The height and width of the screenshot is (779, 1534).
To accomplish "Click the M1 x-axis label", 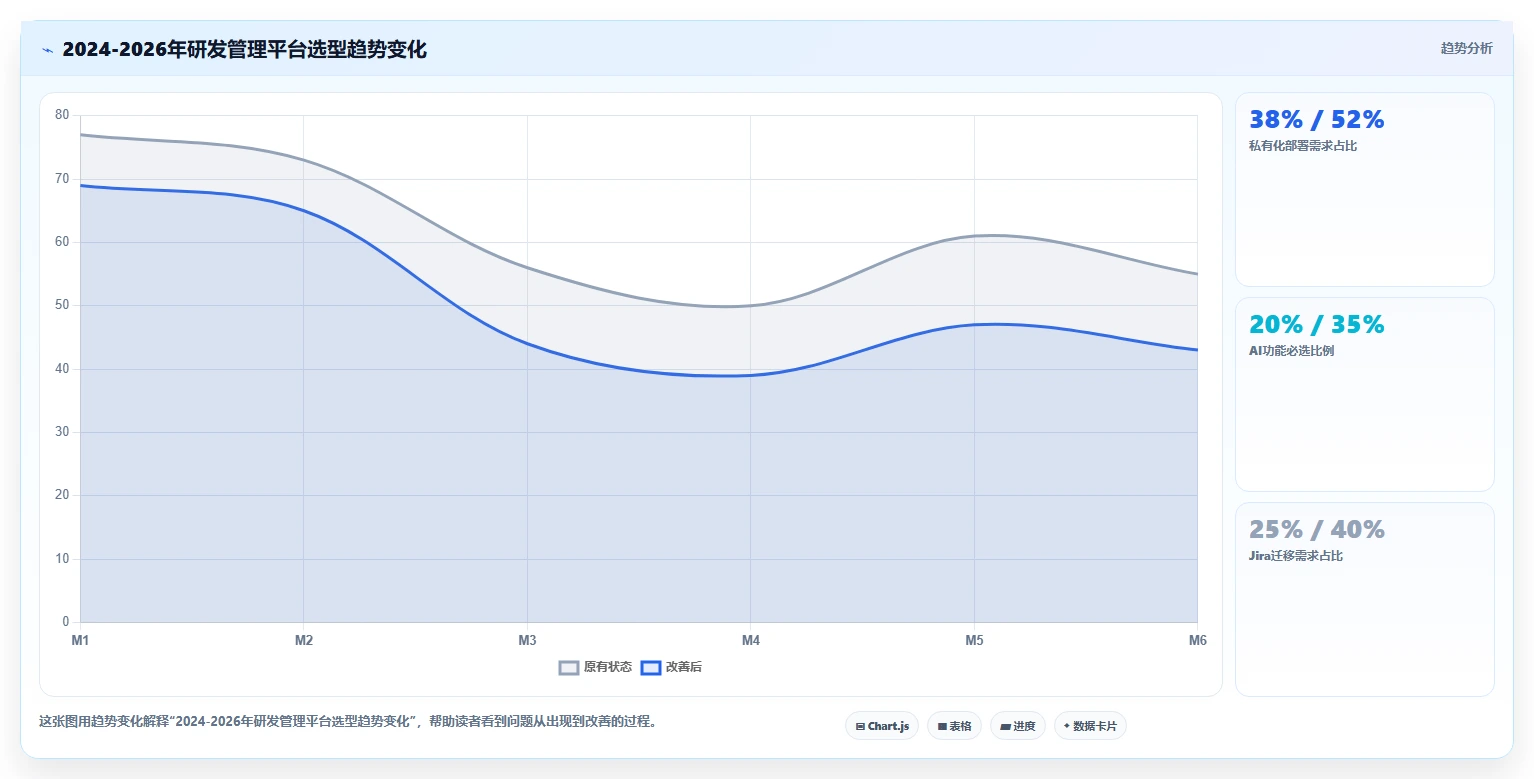I will pyautogui.click(x=80, y=641).
